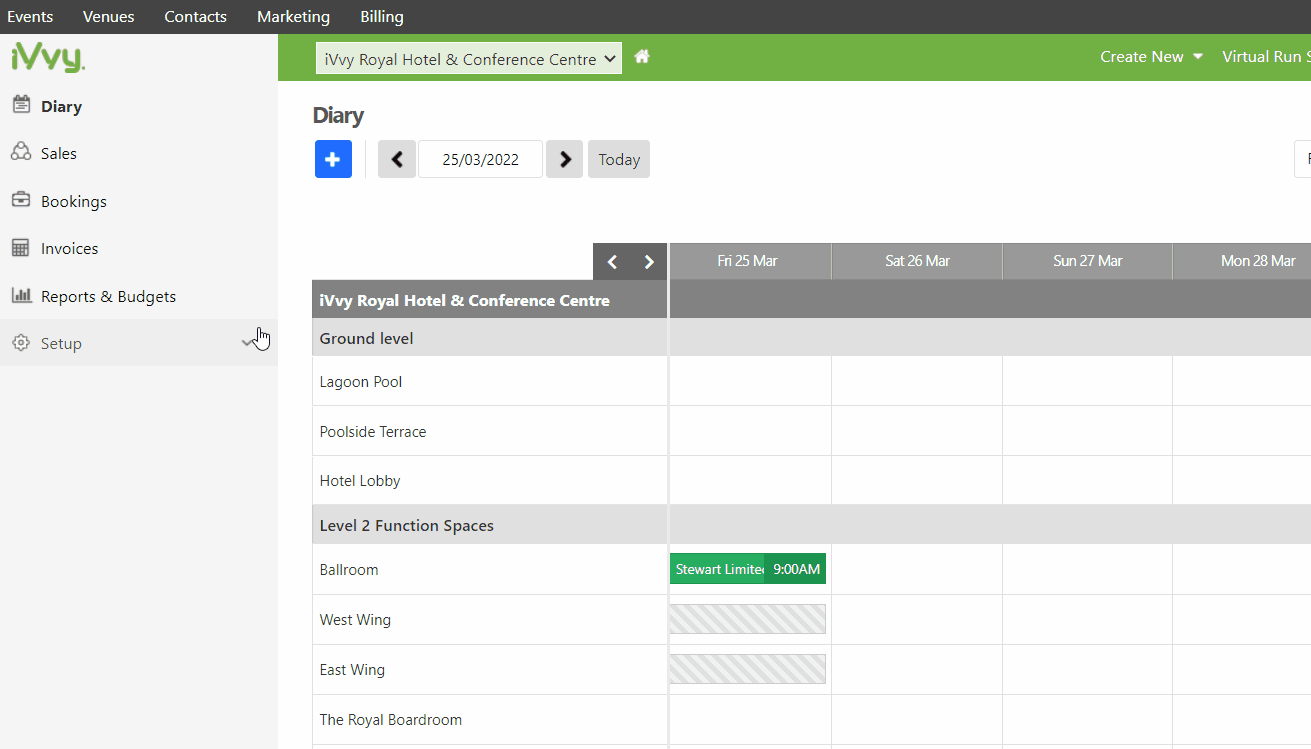Screen dimensions: 1311x749
Task: Click the date field 25/03/2022
Action: click(480, 159)
